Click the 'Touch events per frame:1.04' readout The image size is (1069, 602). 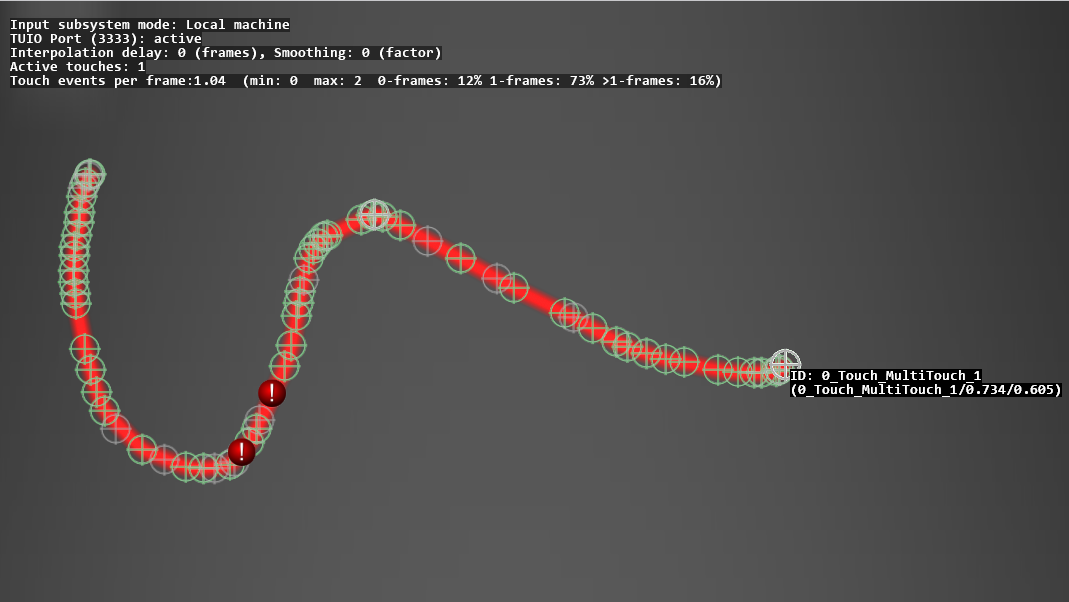coord(117,80)
